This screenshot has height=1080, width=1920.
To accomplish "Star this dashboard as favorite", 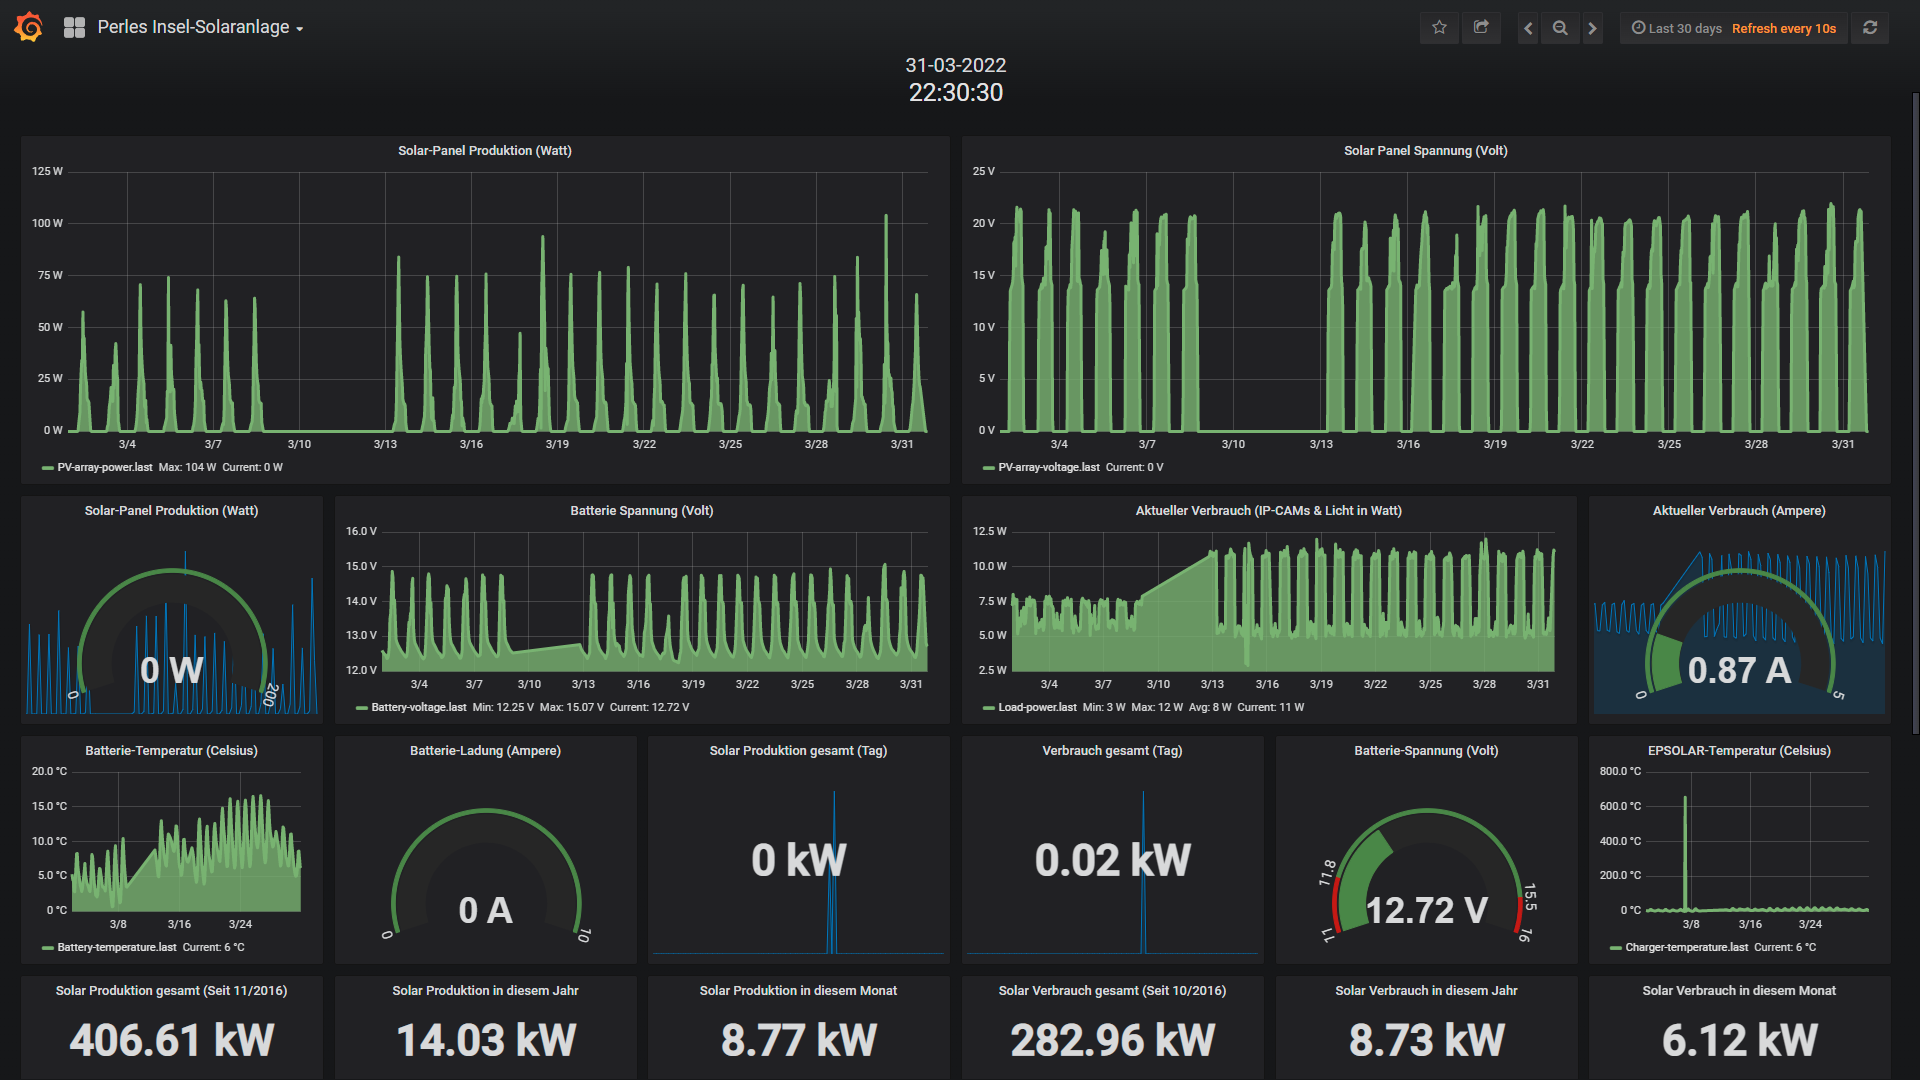I will coord(1439,28).
